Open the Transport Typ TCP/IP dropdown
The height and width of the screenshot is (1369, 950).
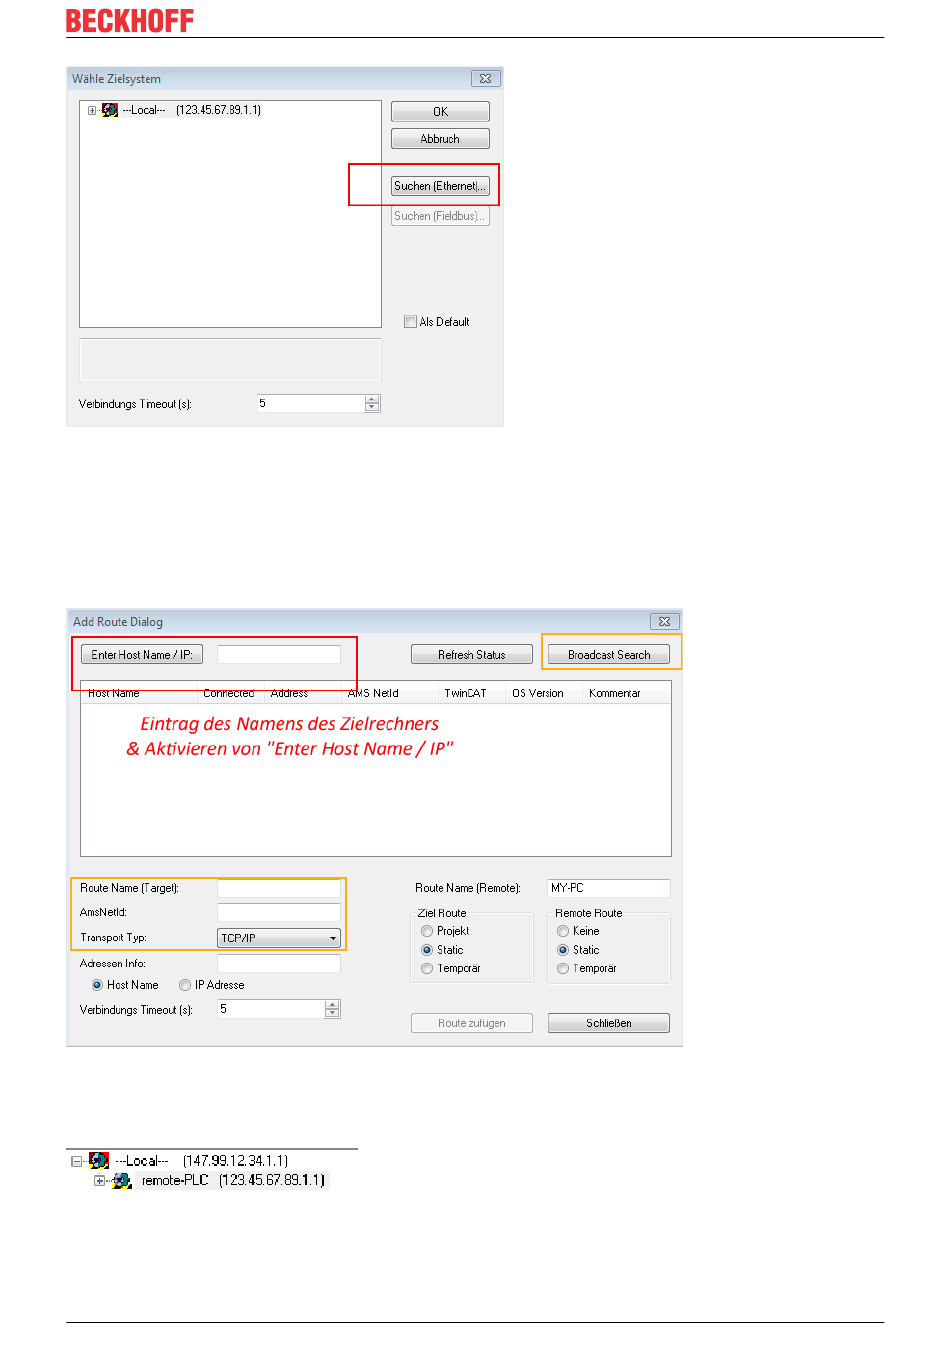pos(279,938)
